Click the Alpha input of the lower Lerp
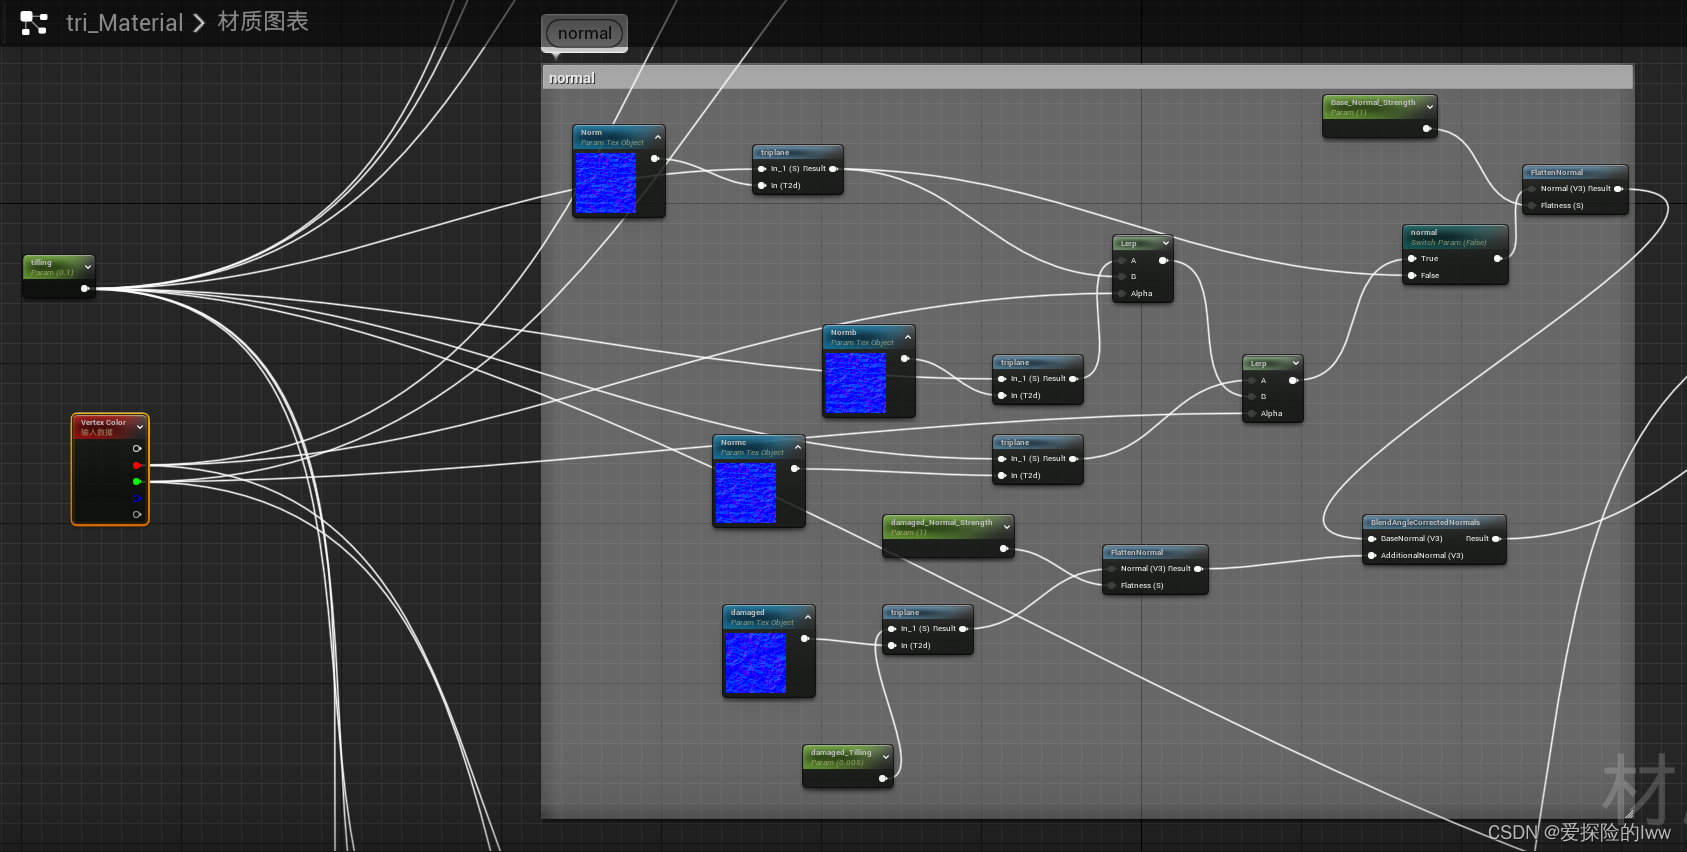The height and width of the screenshot is (852, 1687). pos(1253,414)
